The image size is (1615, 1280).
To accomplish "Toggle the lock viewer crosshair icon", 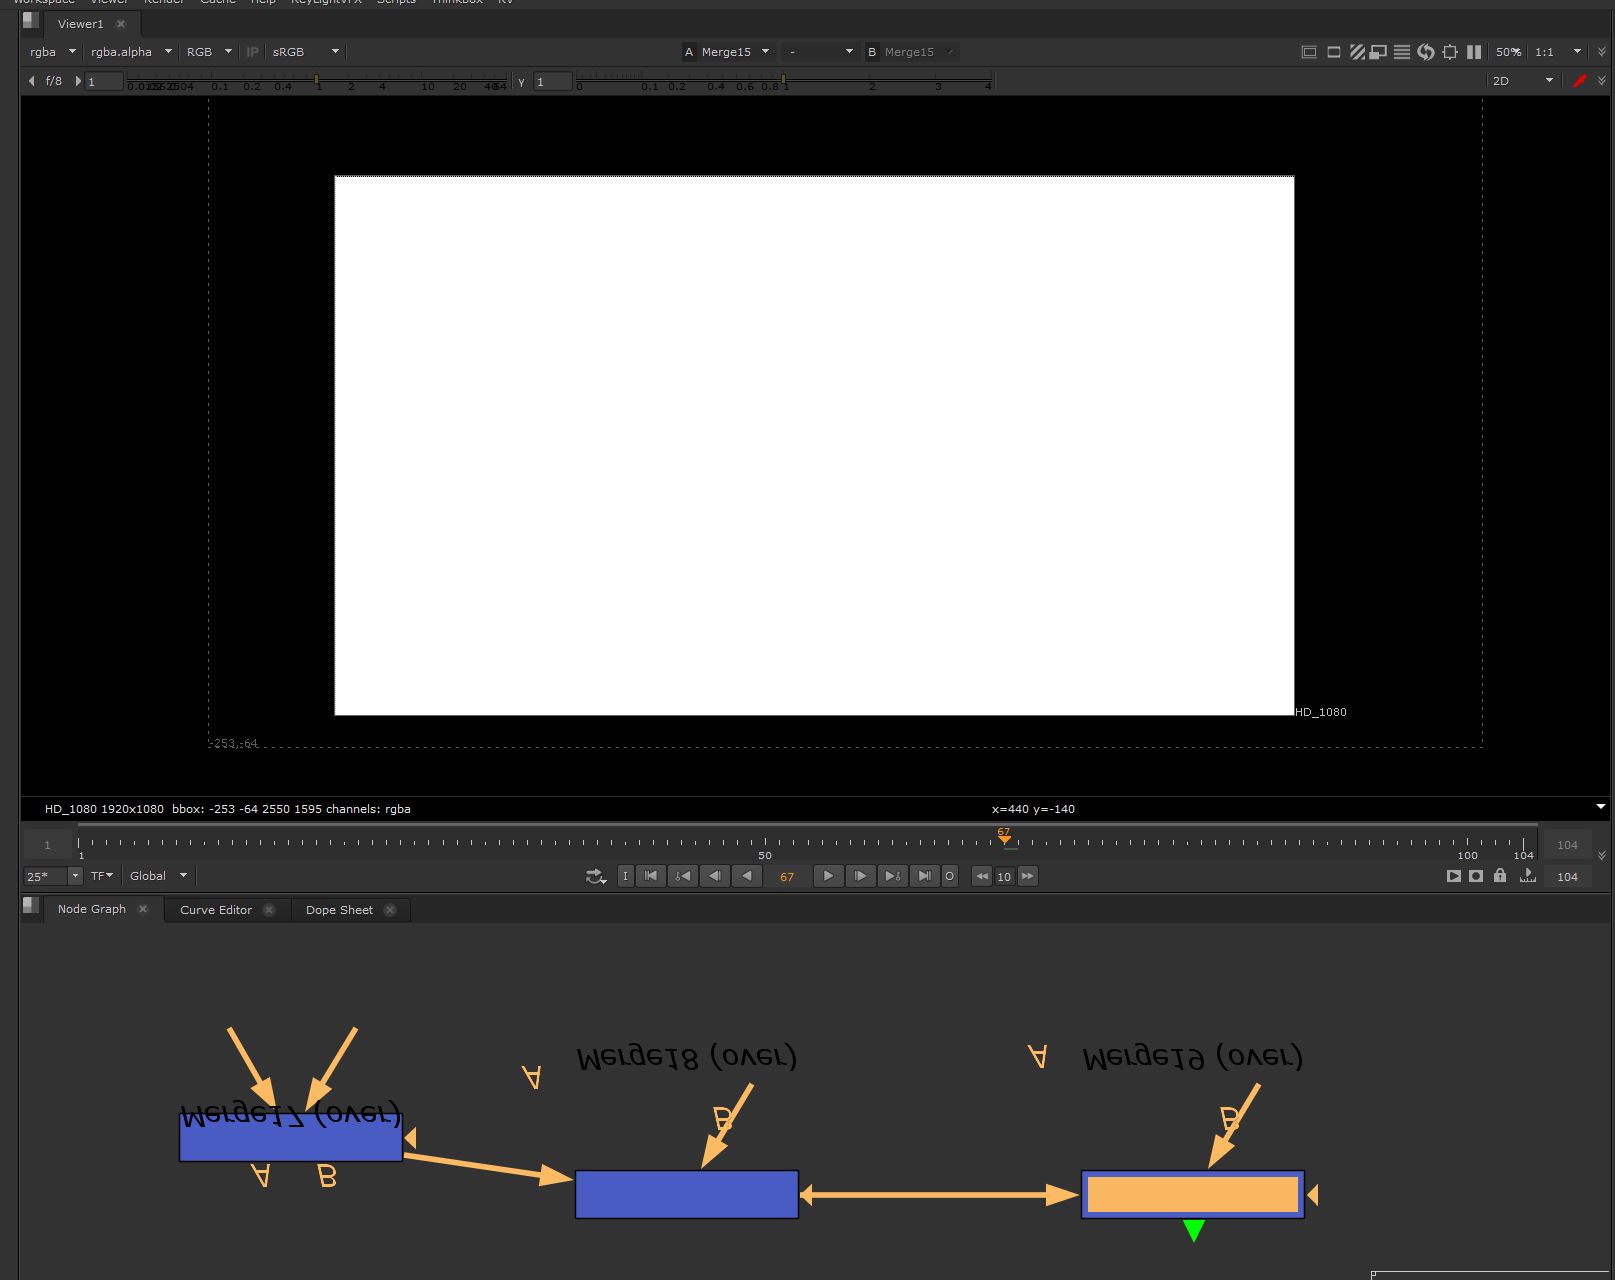I will pos(1450,52).
